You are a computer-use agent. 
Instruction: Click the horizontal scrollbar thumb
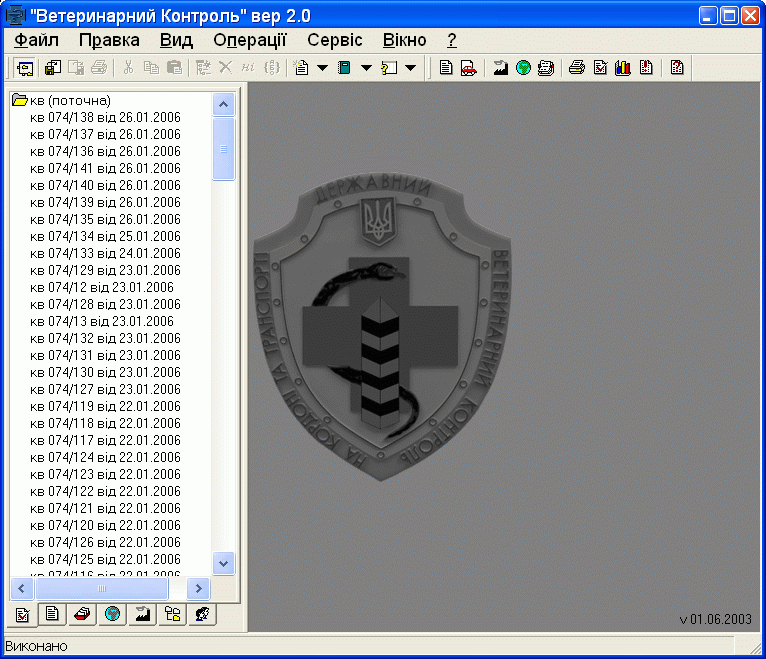click(x=102, y=588)
